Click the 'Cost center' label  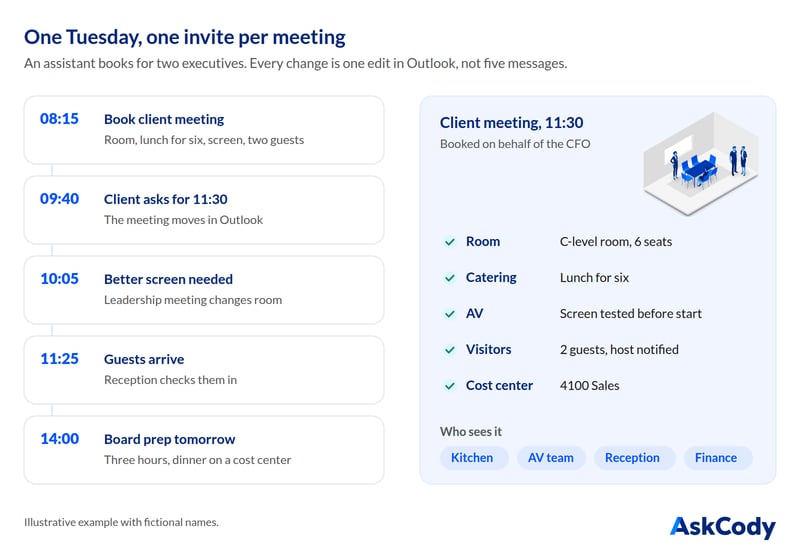499,386
